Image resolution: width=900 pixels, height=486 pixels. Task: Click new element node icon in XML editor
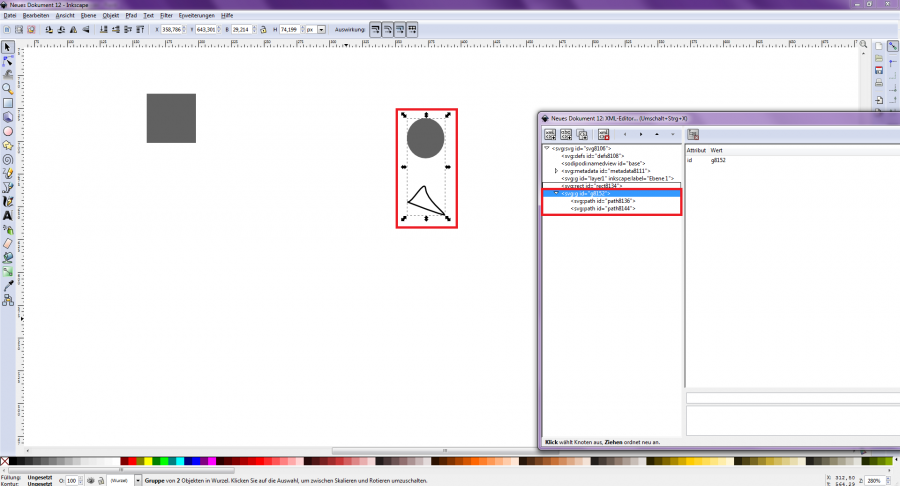click(550, 133)
